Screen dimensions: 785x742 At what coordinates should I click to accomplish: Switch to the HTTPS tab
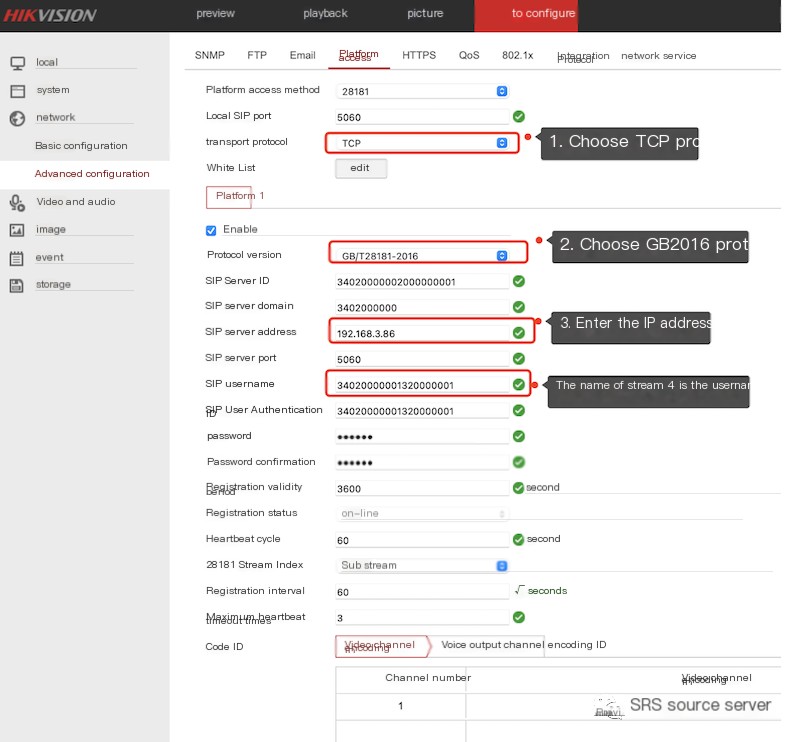[x=419, y=55]
